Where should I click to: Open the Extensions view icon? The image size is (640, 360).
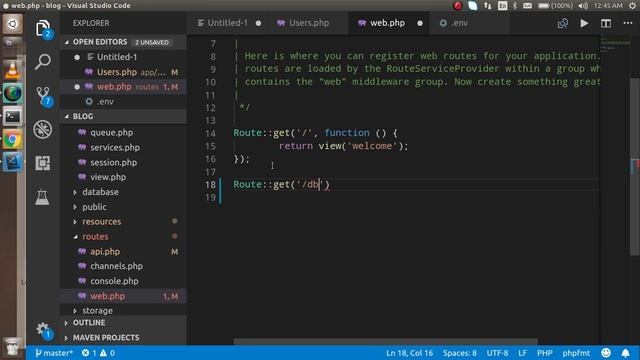tap(42, 163)
